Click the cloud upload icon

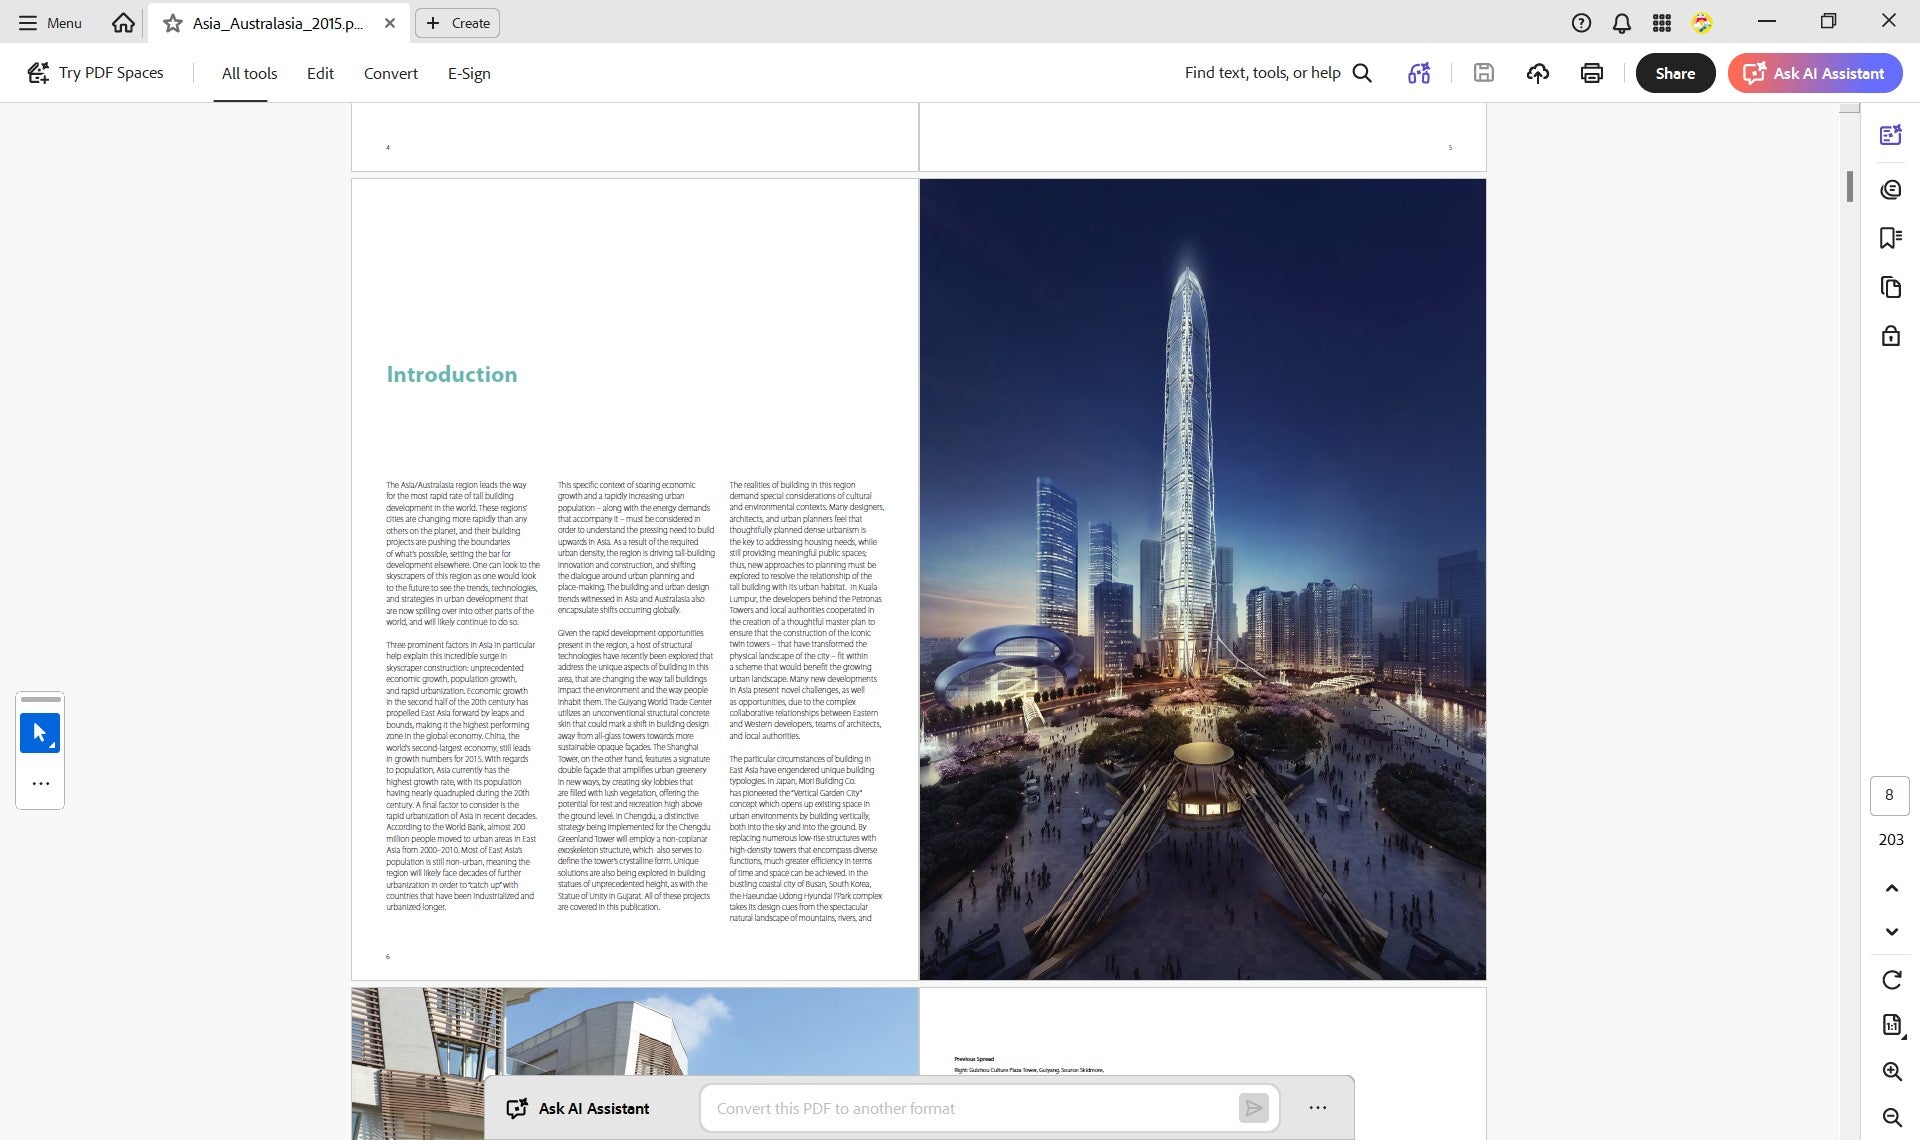pos(1538,73)
